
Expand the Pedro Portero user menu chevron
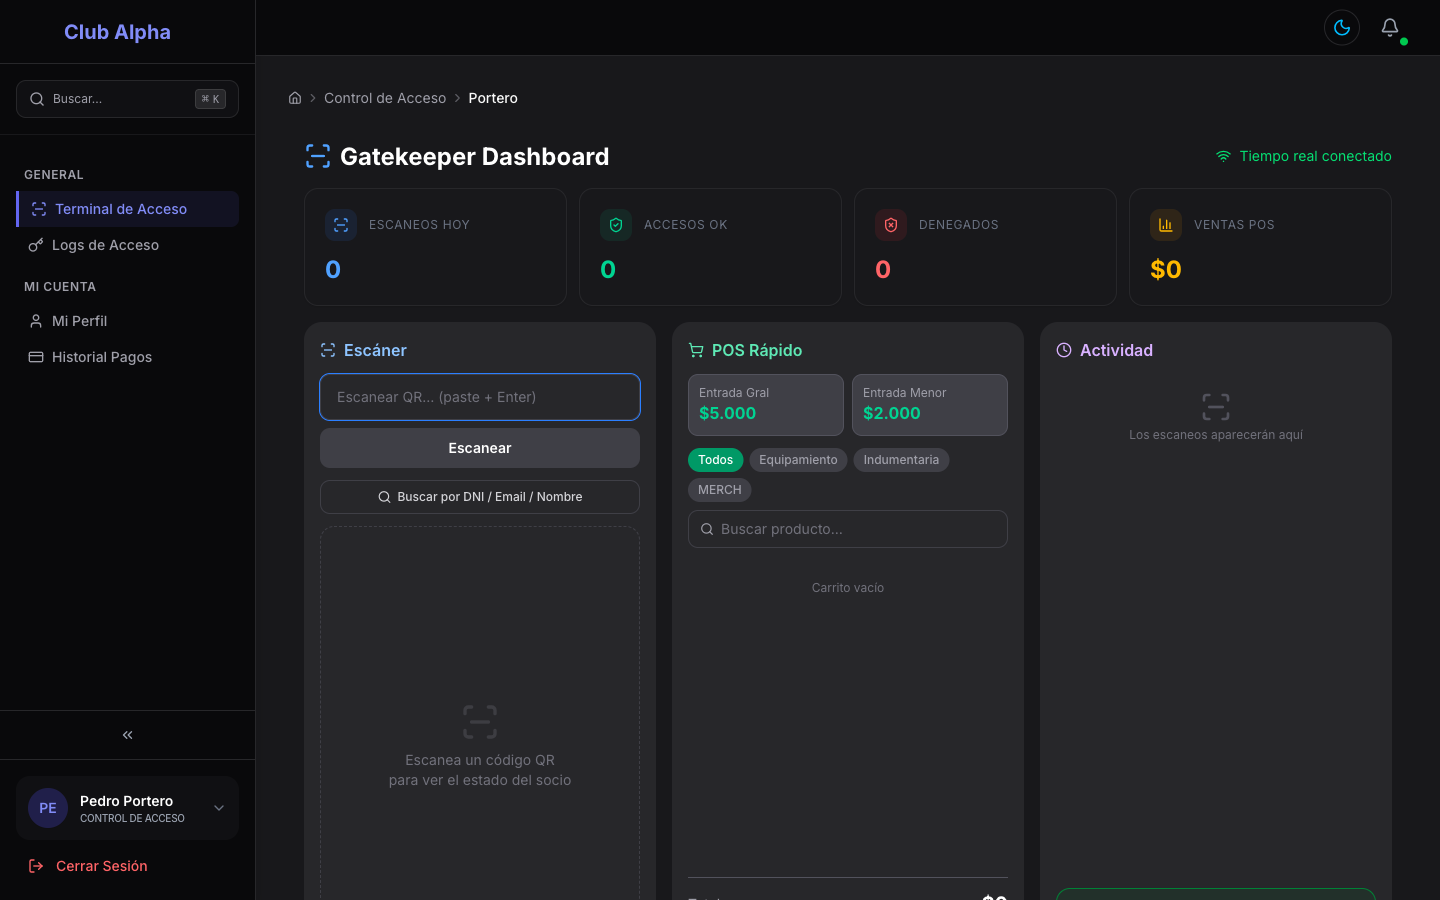point(219,808)
